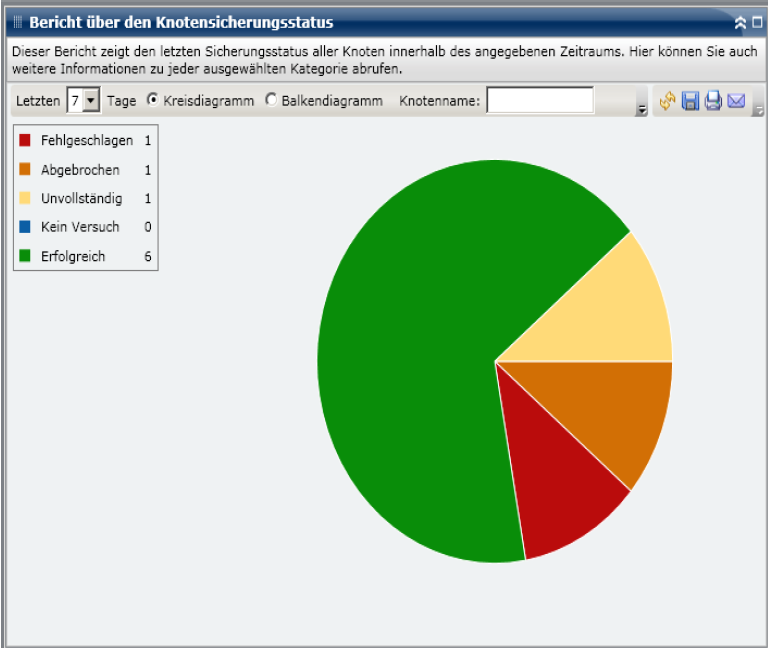Open the Letzten Tage dropdown
Screen dimensions: 768x648
(x=91, y=101)
